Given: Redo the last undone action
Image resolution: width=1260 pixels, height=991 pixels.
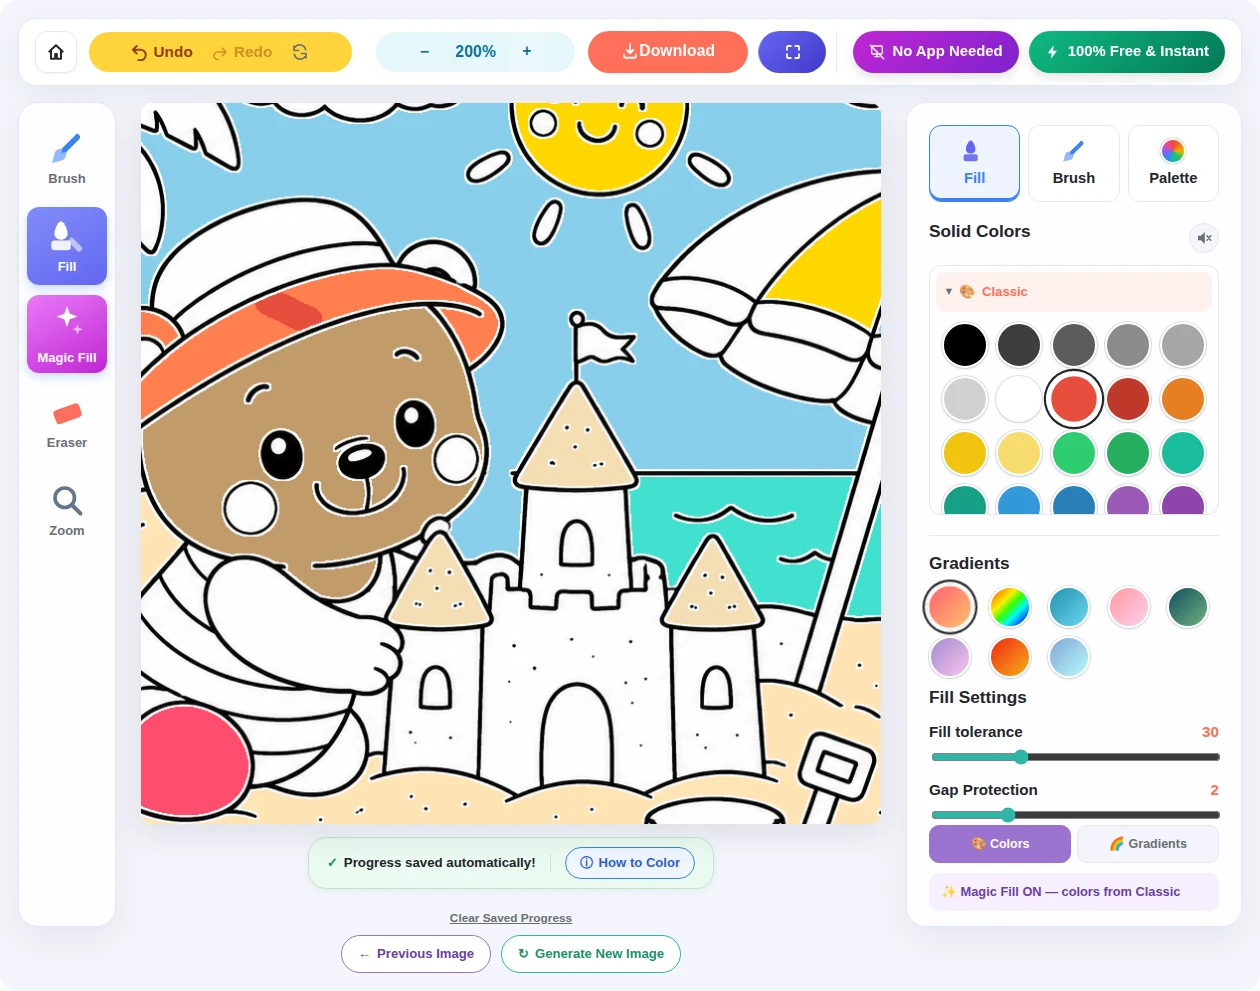Looking at the screenshot, I should coord(242,52).
